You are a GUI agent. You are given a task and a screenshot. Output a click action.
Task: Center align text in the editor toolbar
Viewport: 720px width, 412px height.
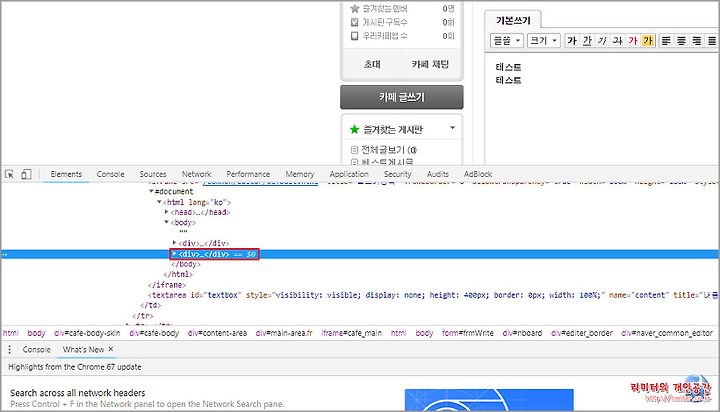(681, 40)
